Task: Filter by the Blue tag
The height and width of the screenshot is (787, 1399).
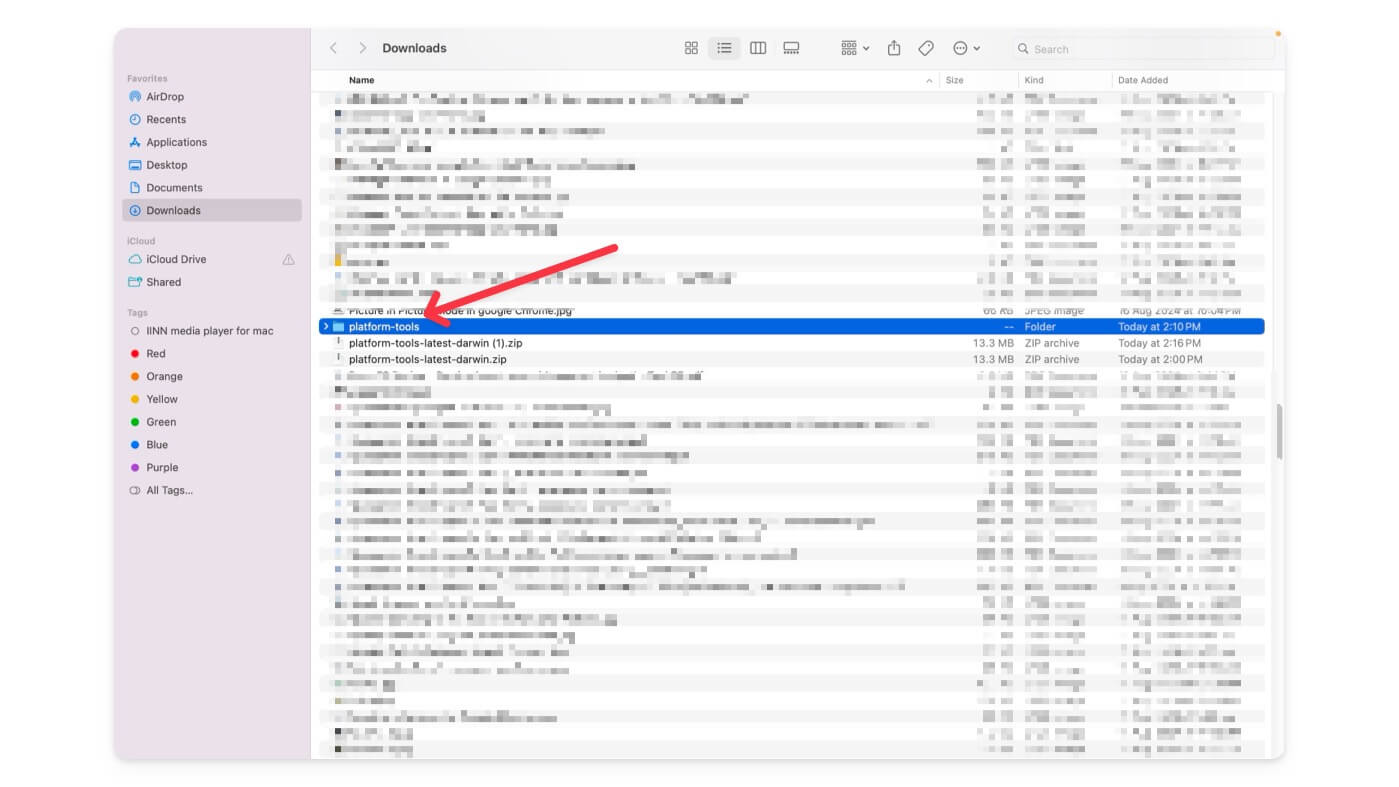Action: coord(212,445)
